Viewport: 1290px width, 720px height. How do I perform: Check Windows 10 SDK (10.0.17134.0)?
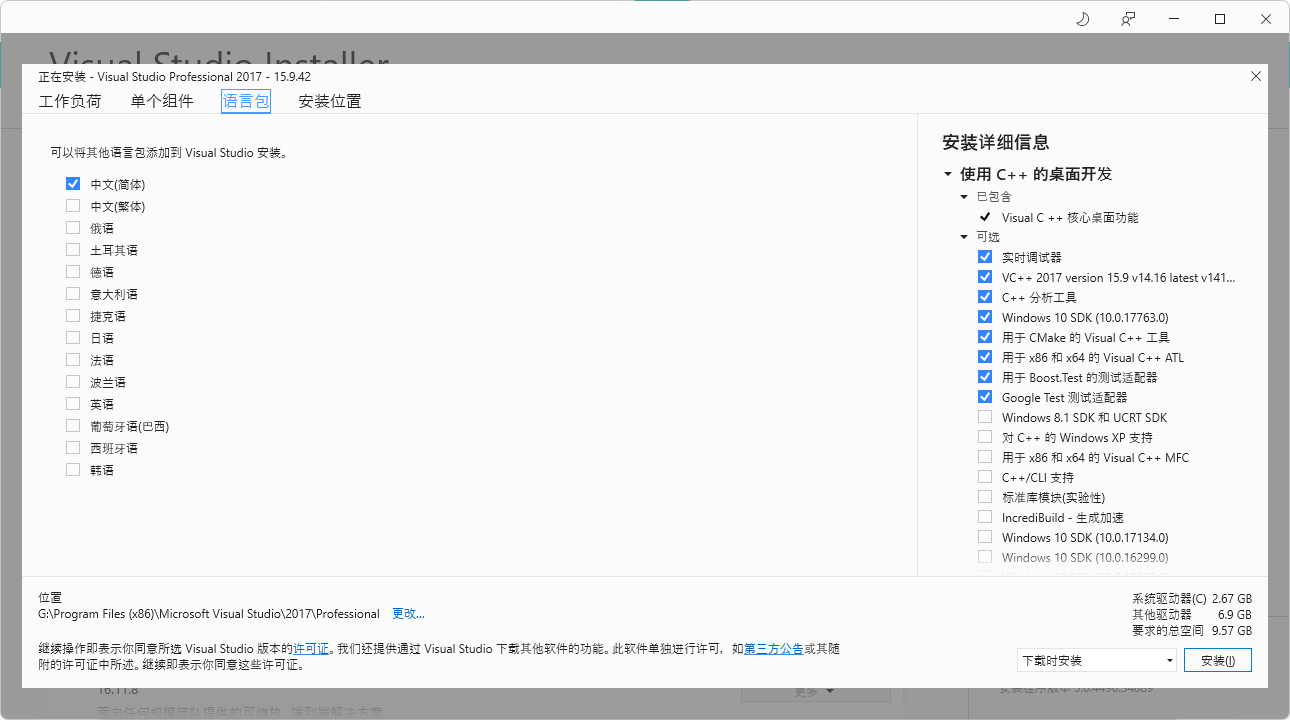point(985,537)
